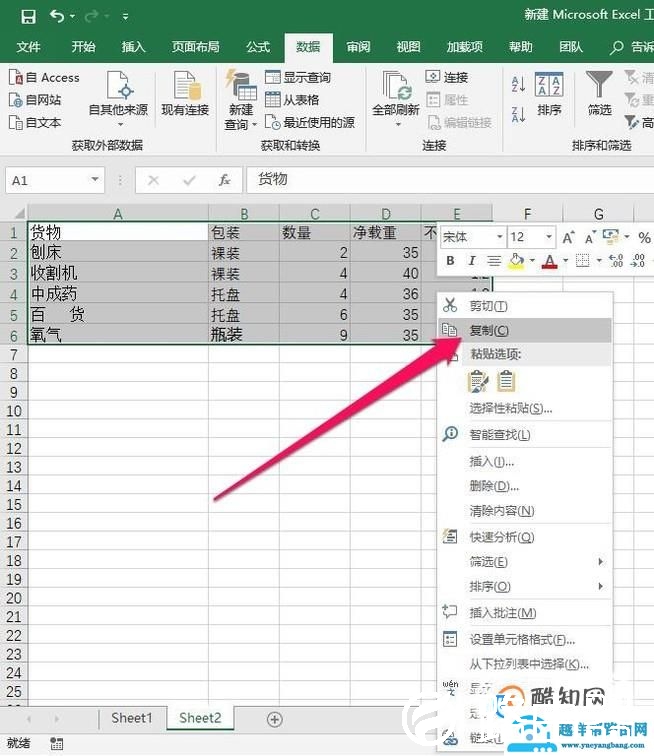Import data from text file (自文本)

35,122
